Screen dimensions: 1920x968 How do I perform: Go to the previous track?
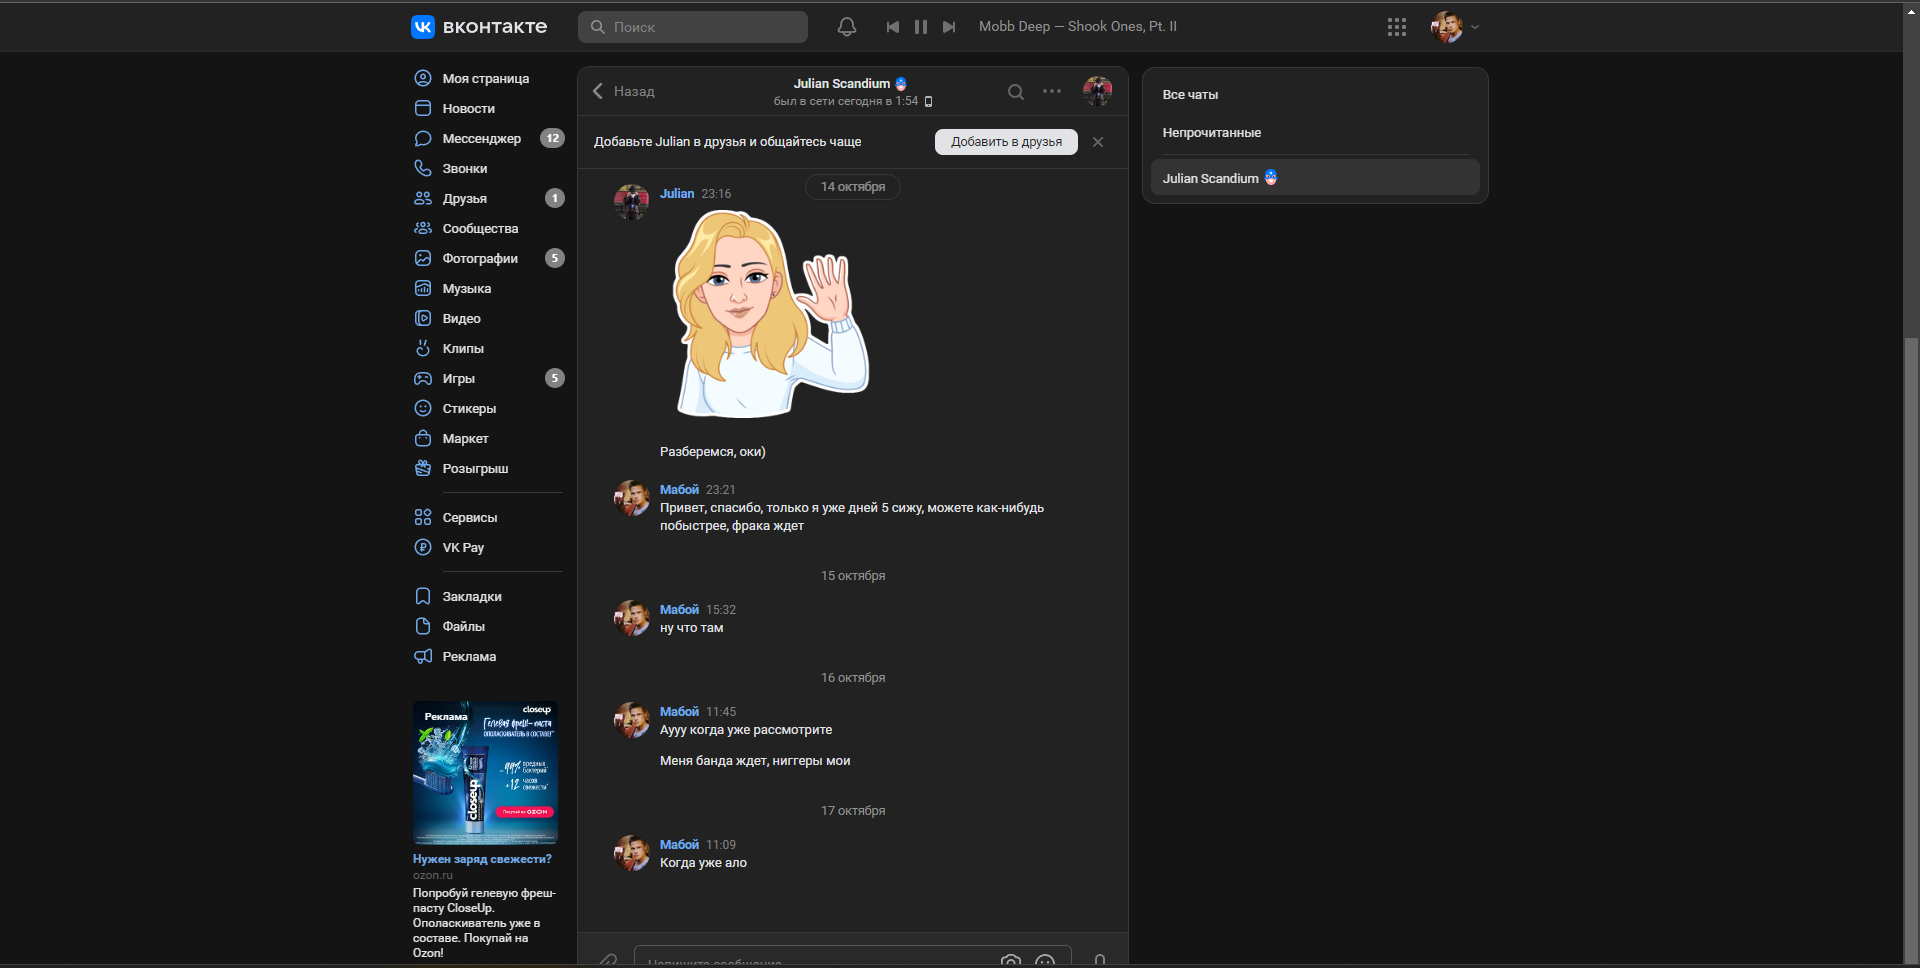tap(892, 27)
